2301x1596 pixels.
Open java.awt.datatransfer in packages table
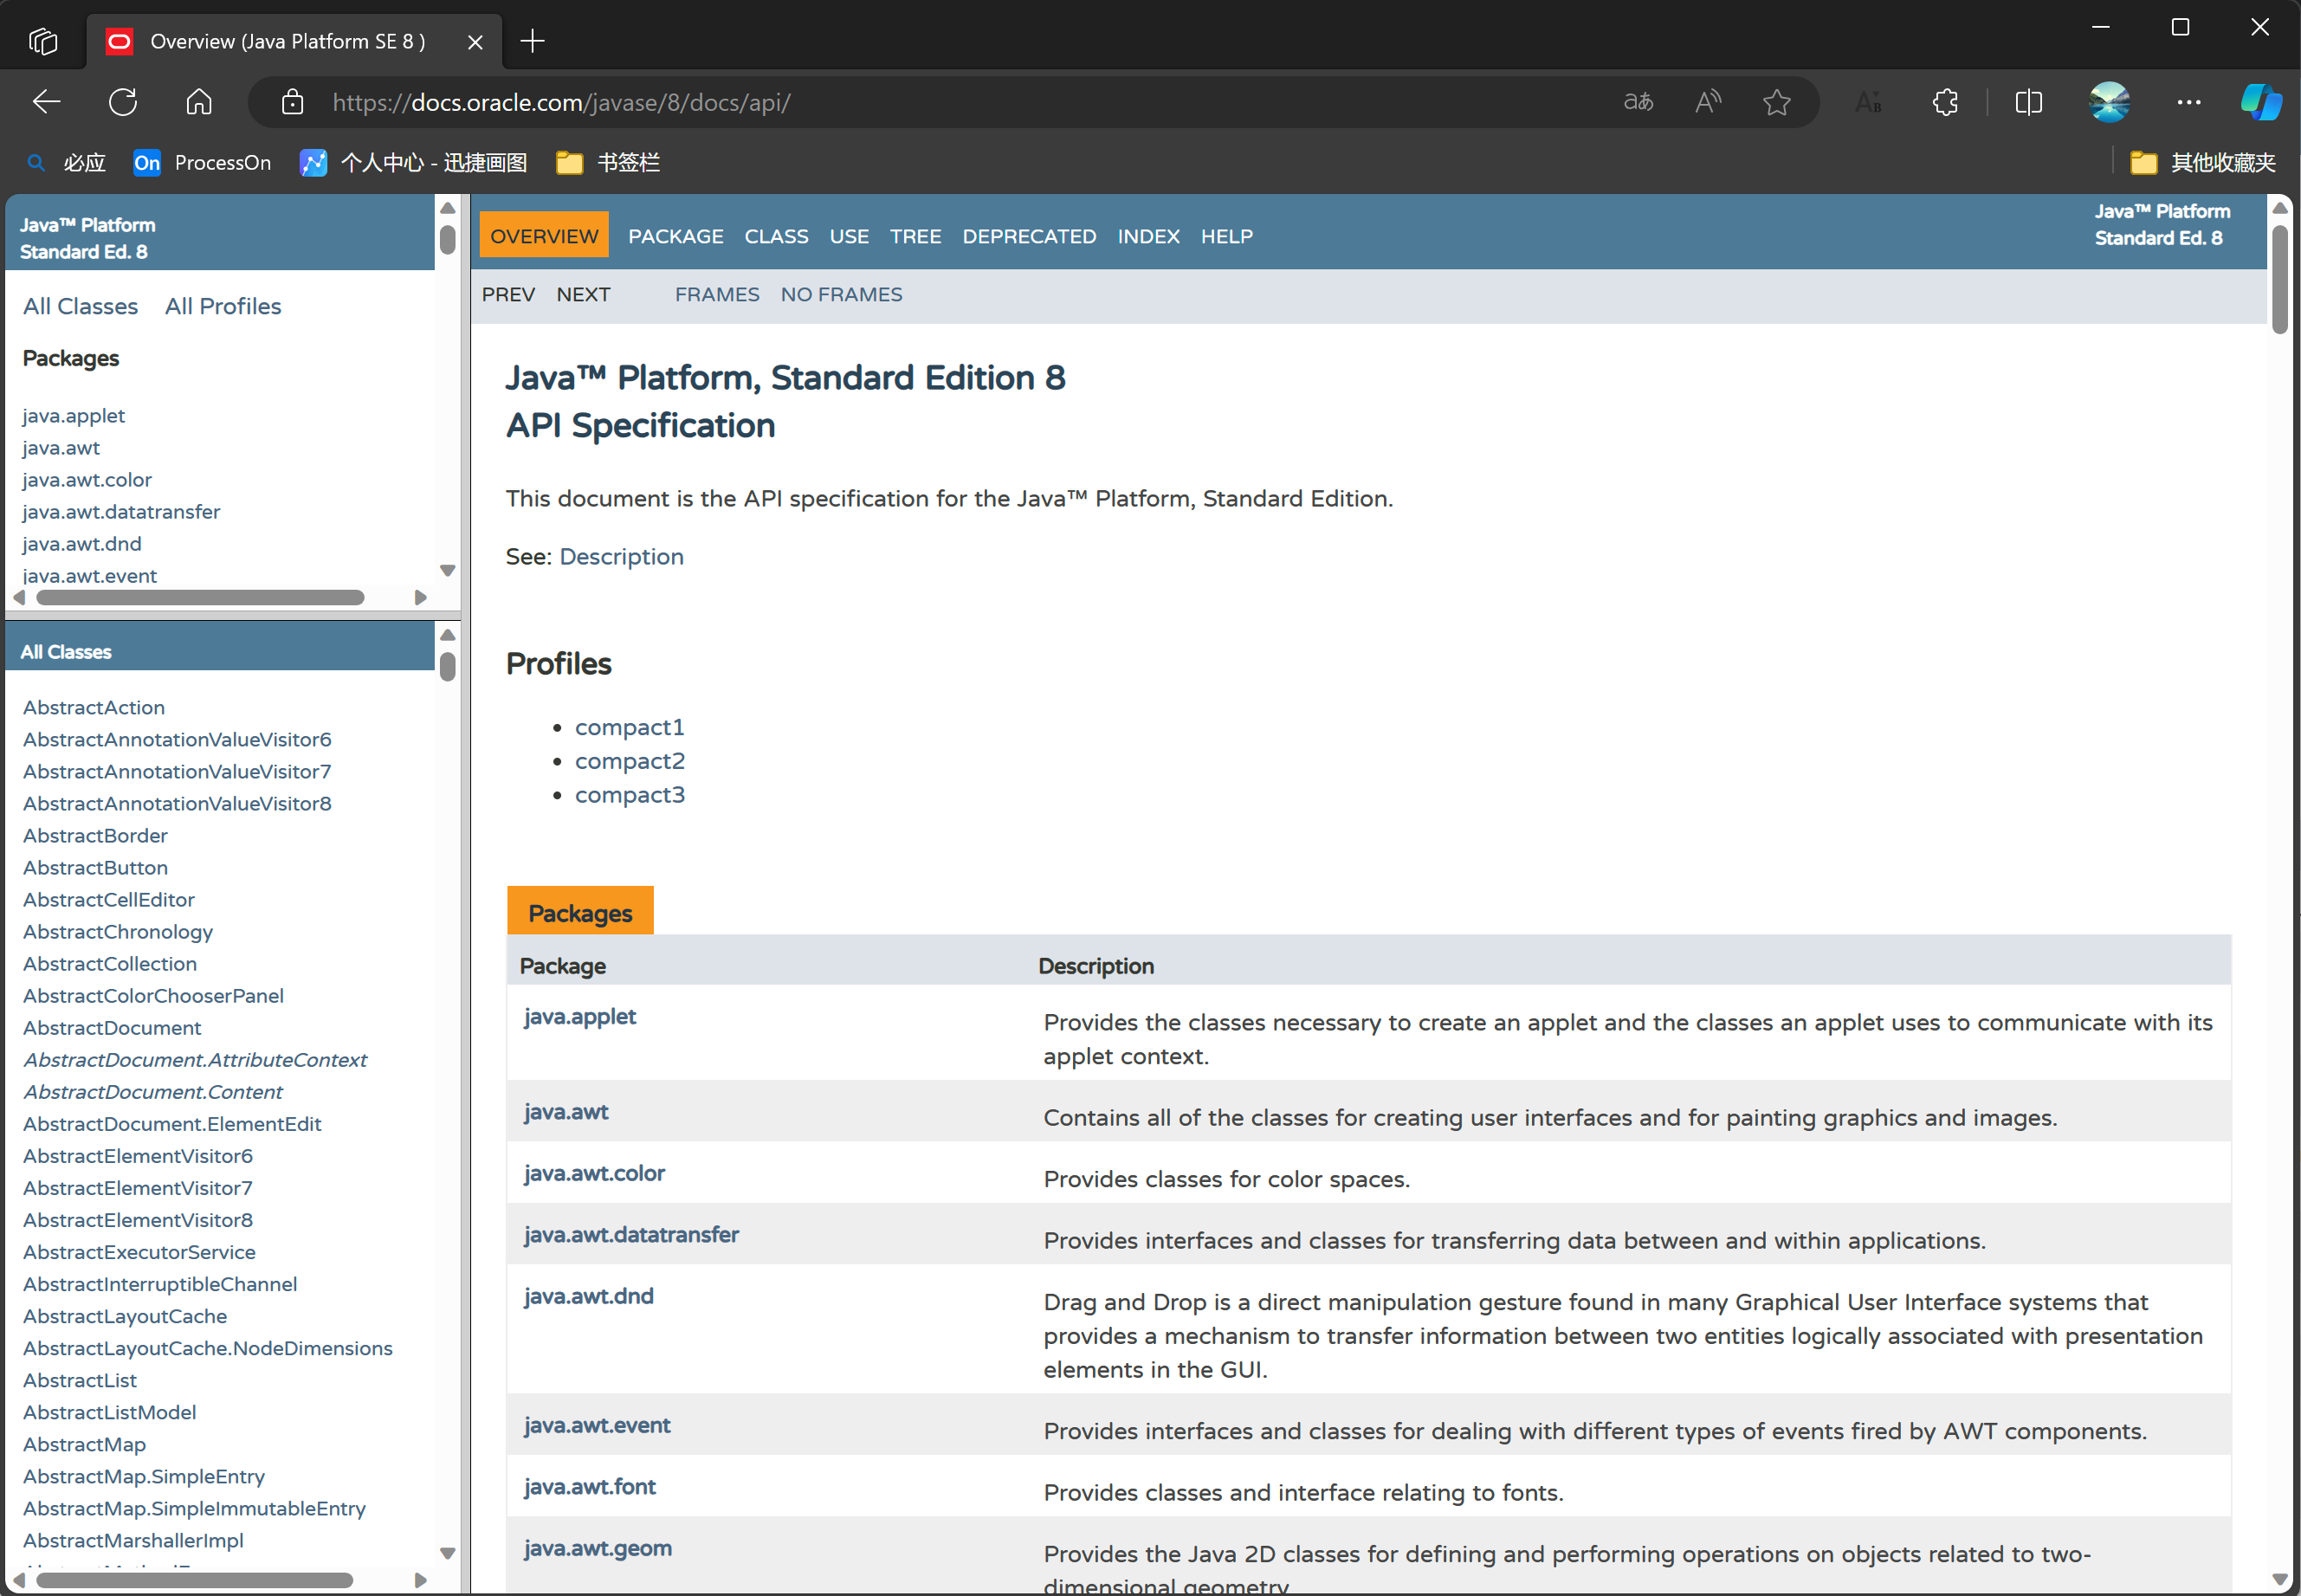631,1235
